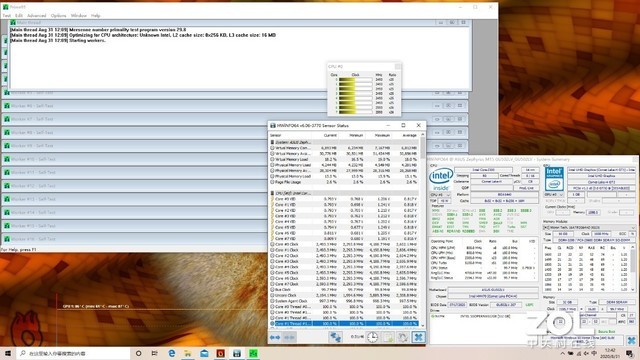Screen dimensions: 640x360
Task: Minimize the Worker #7 child window
Action: click(x=437, y=119)
